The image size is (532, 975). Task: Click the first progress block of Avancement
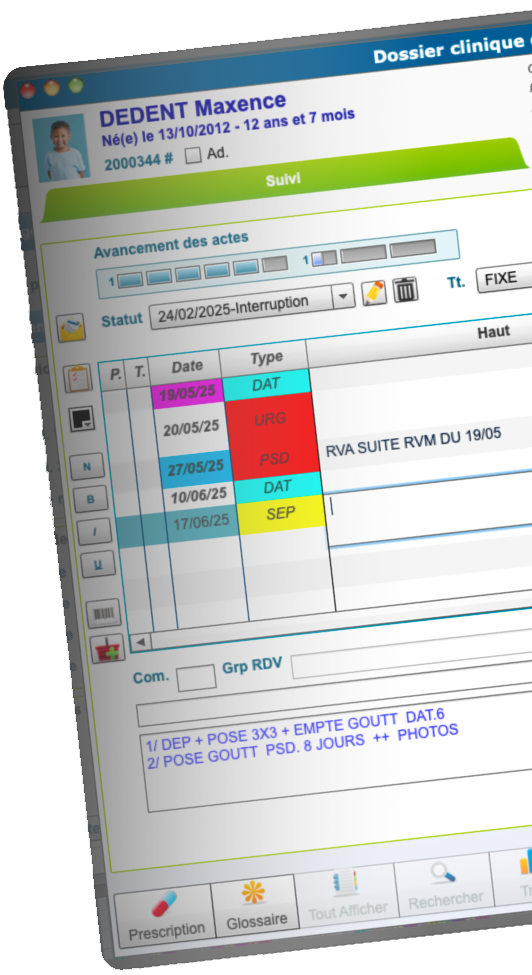point(131,279)
